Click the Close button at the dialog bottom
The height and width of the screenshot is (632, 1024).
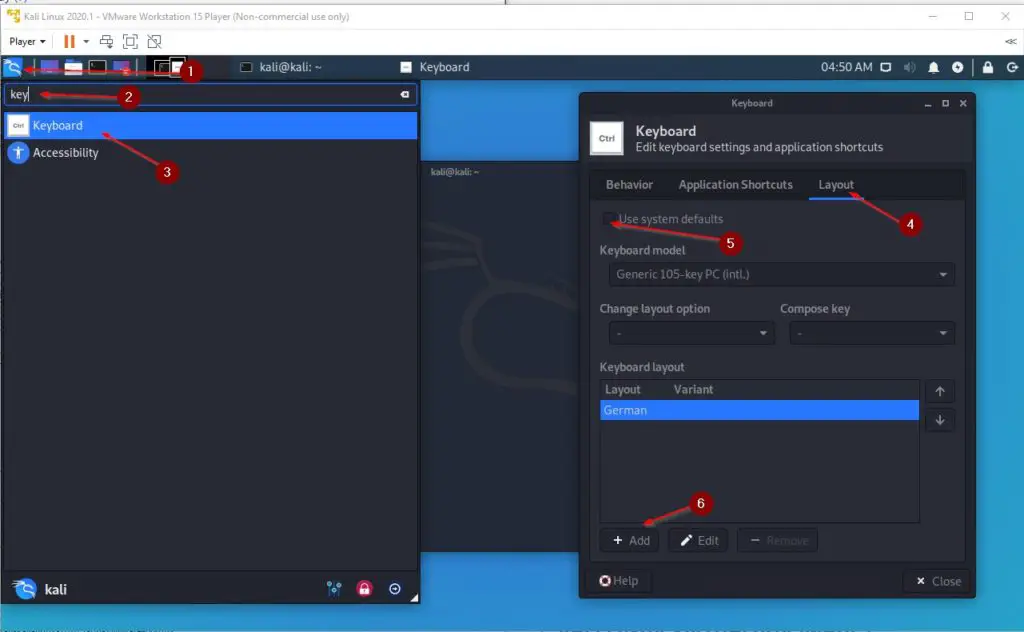point(938,581)
